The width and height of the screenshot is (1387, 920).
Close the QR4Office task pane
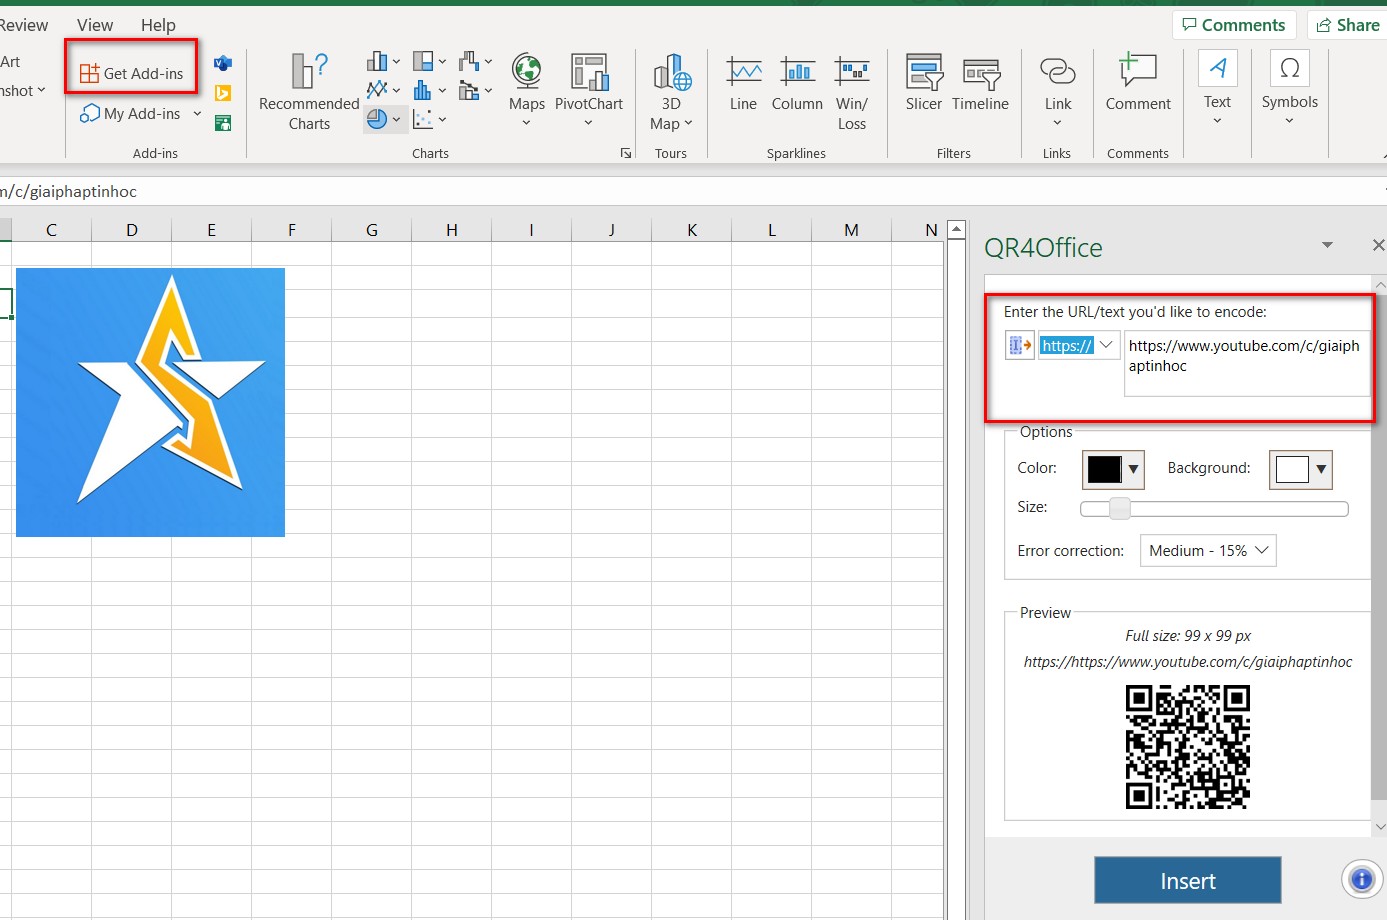pos(1378,245)
